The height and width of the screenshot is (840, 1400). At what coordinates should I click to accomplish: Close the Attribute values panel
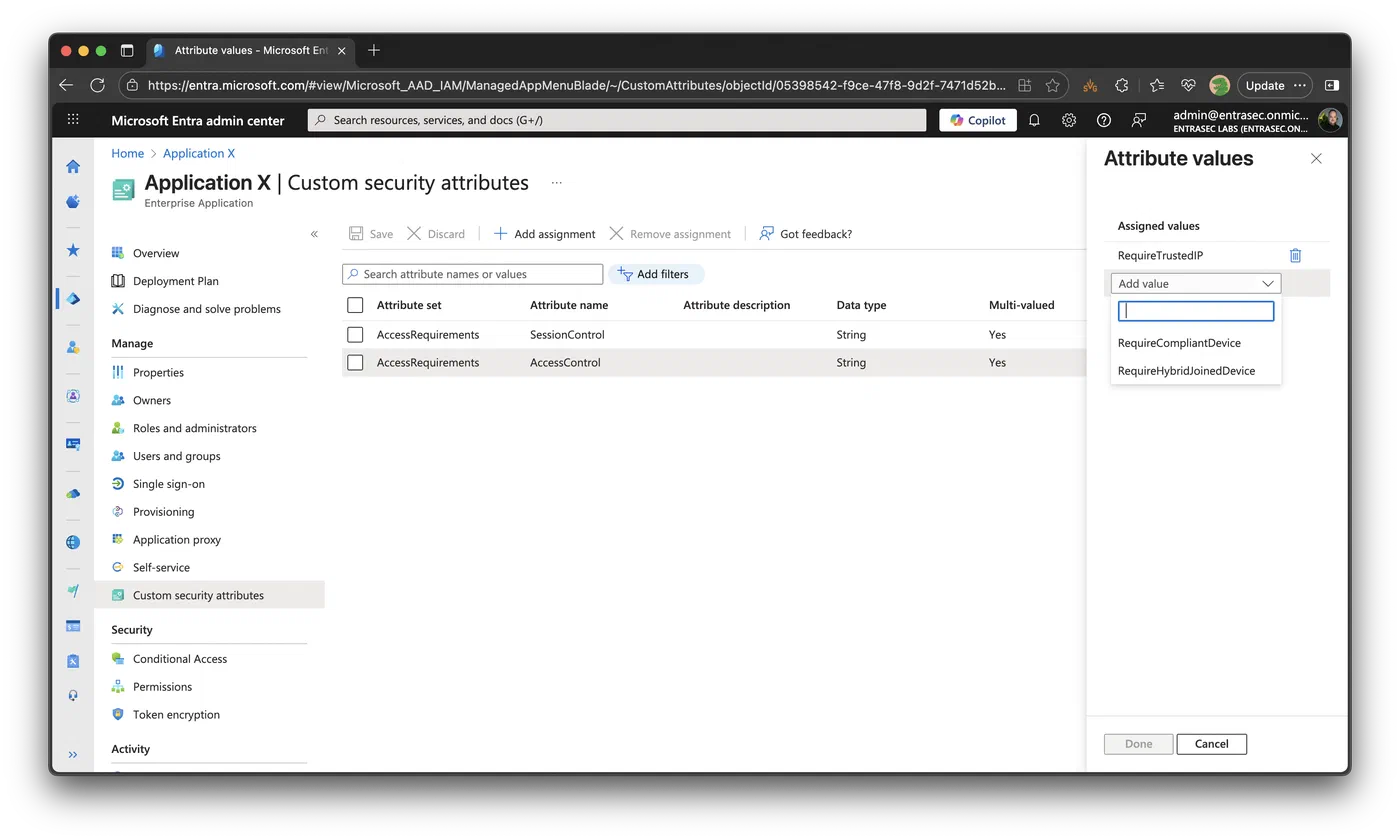click(x=1316, y=159)
